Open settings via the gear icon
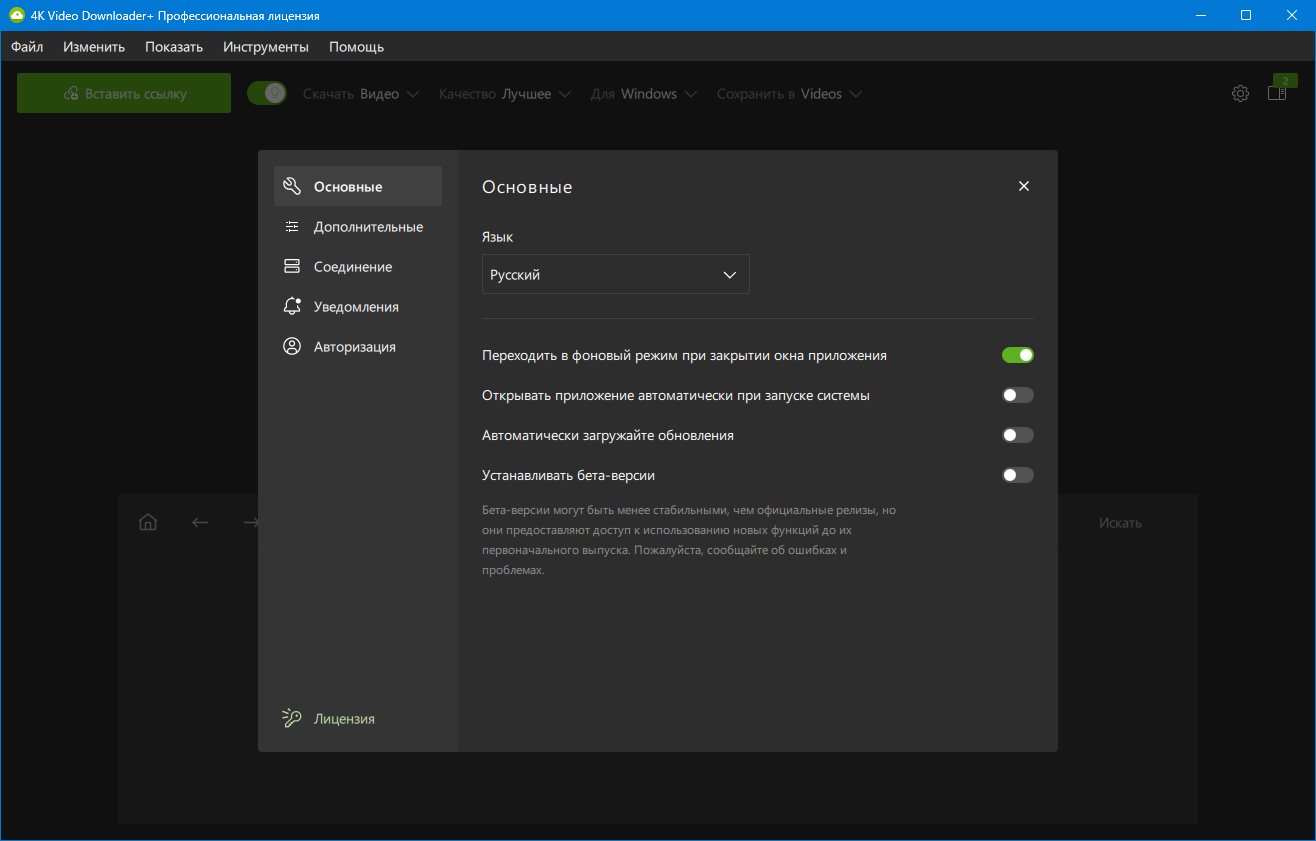The width and height of the screenshot is (1316, 841). click(x=1240, y=94)
